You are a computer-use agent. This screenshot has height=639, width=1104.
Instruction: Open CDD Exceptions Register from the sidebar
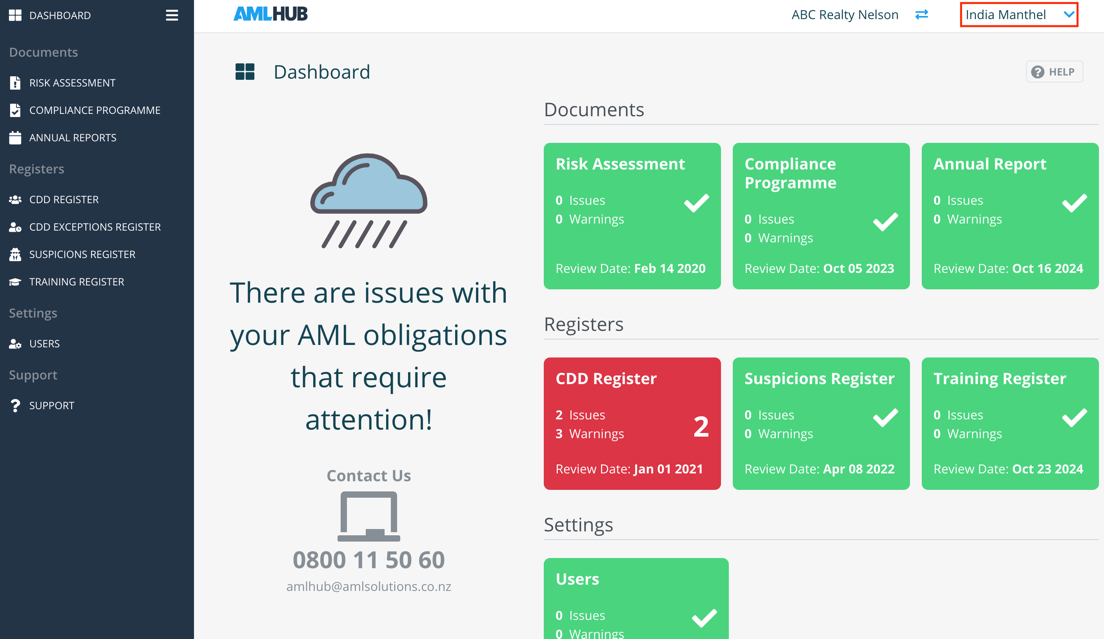[94, 227]
